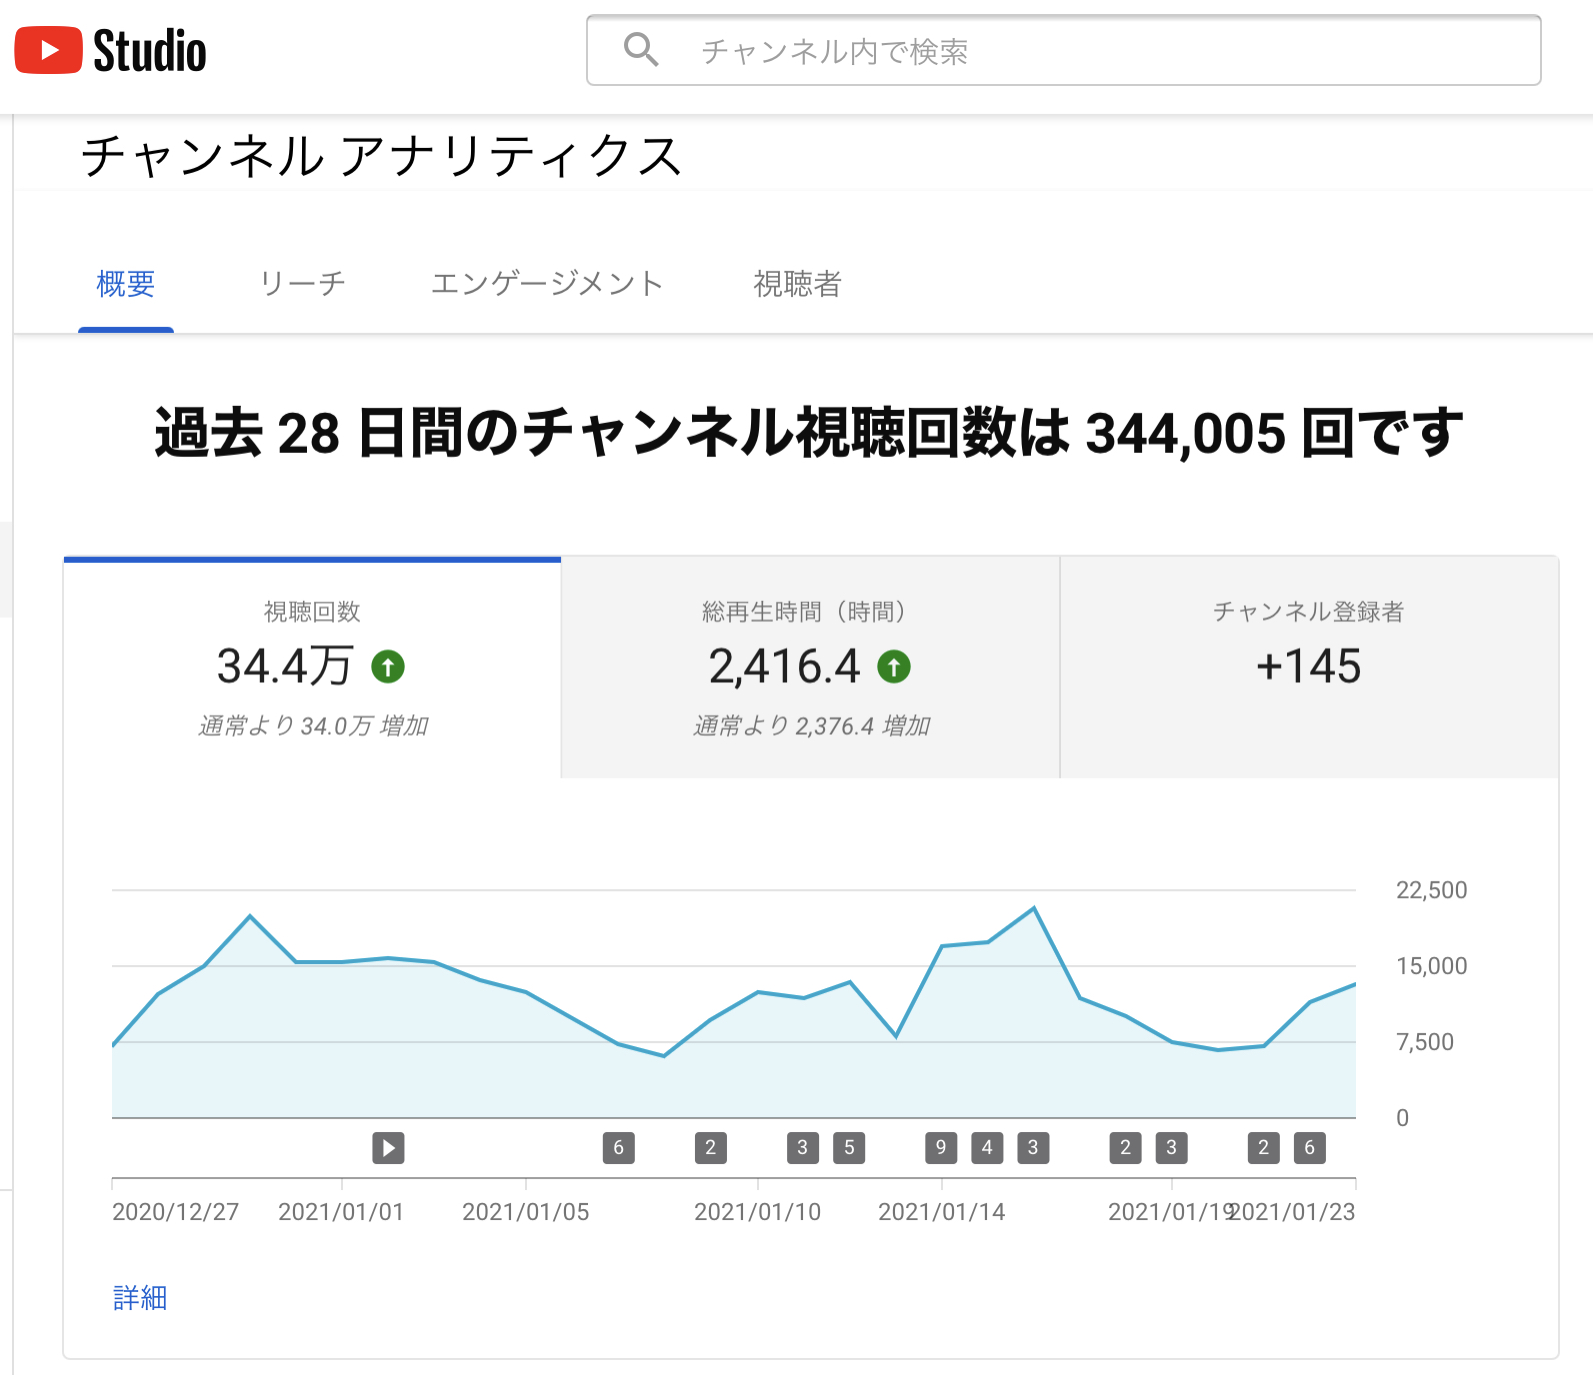The image size is (1593, 1375).
Task: Click the first '6' video marker
Action: 619,1147
